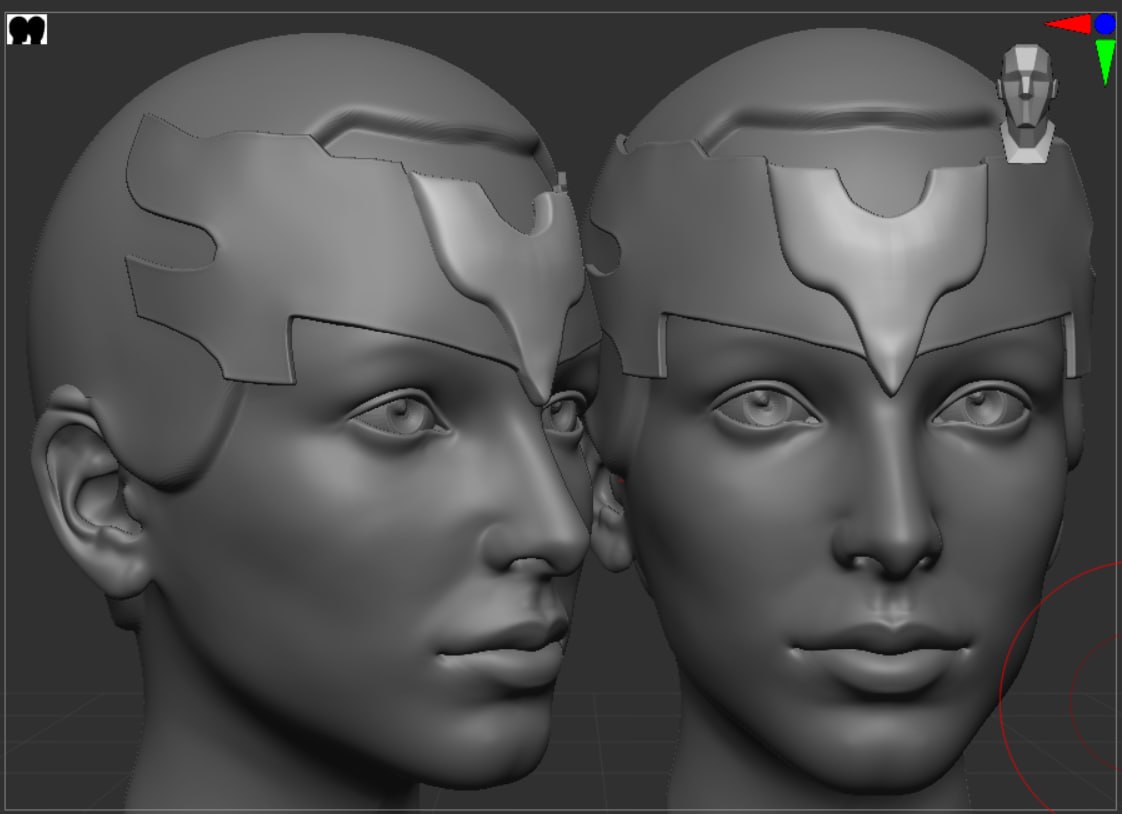The height and width of the screenshot is (814, 1122).
Task: Click the CamView head orientation gizmo
Action: (1027, 104)
